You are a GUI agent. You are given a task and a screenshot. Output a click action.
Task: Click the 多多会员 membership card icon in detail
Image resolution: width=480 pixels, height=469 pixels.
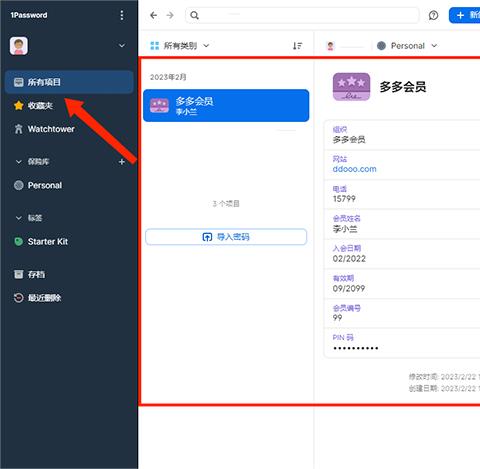pos(351,87)
